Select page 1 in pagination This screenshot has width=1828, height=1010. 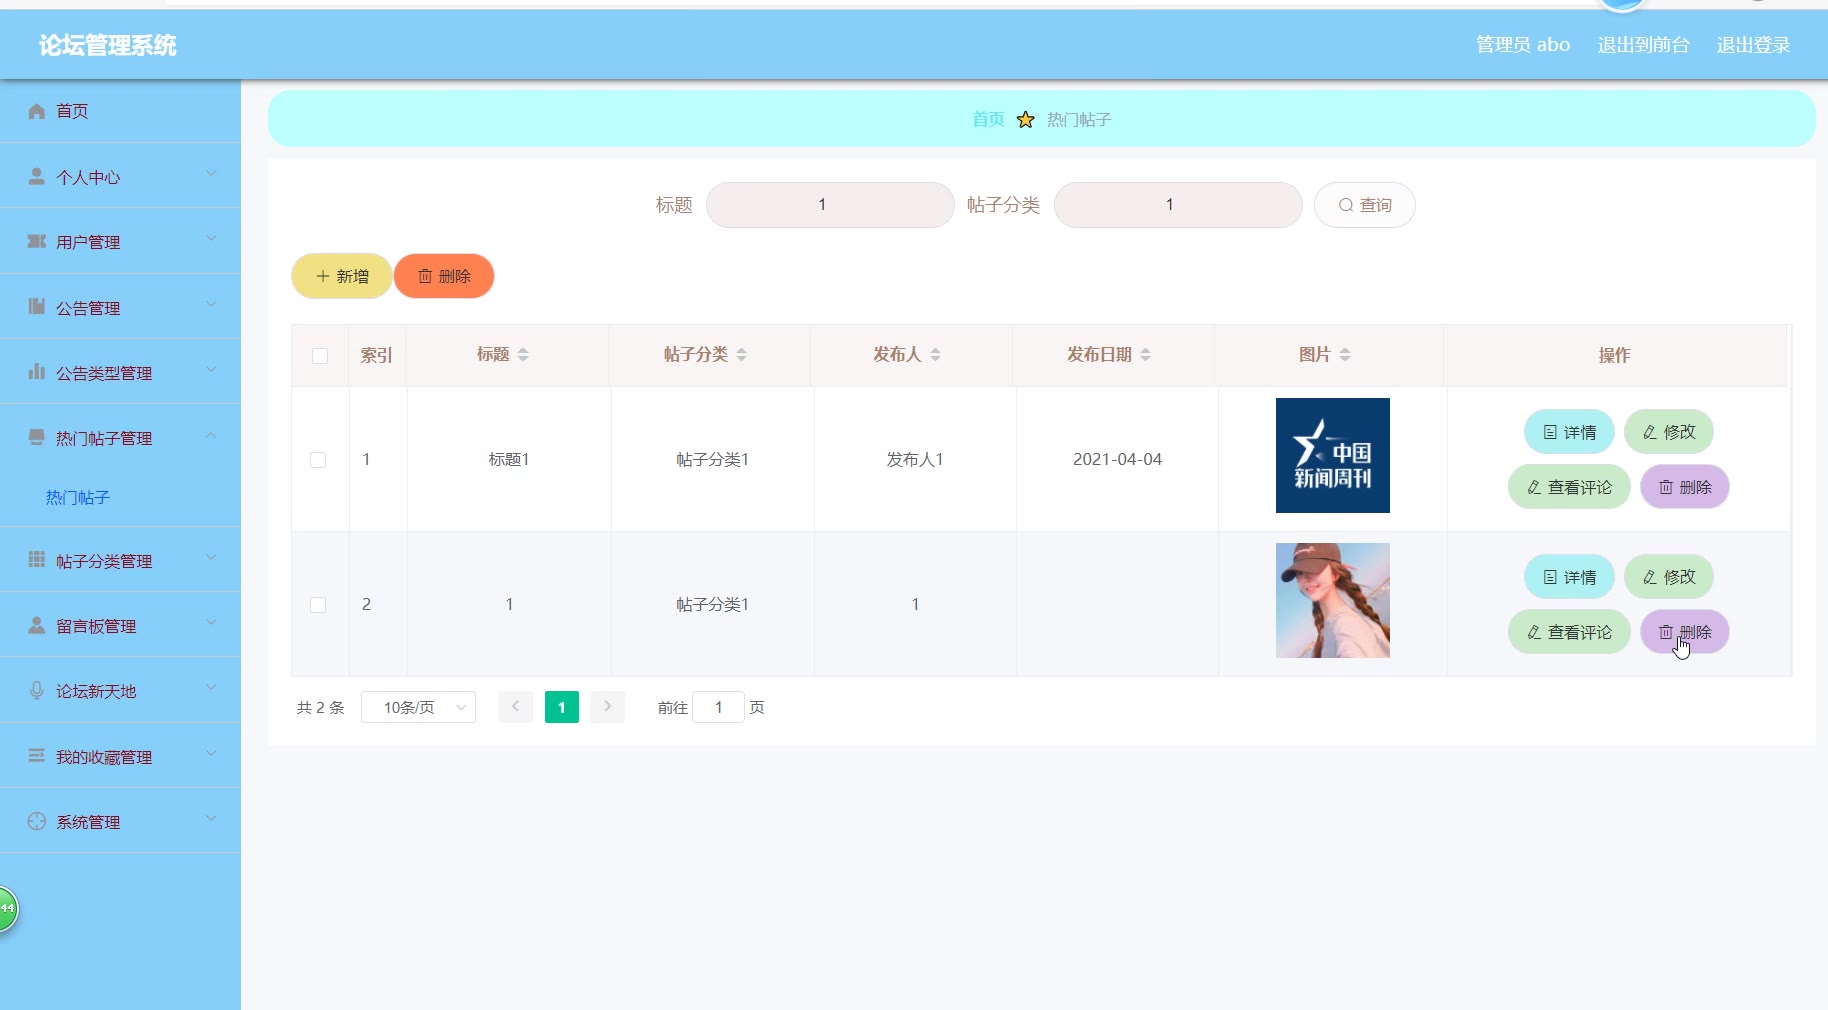point(562,707)
